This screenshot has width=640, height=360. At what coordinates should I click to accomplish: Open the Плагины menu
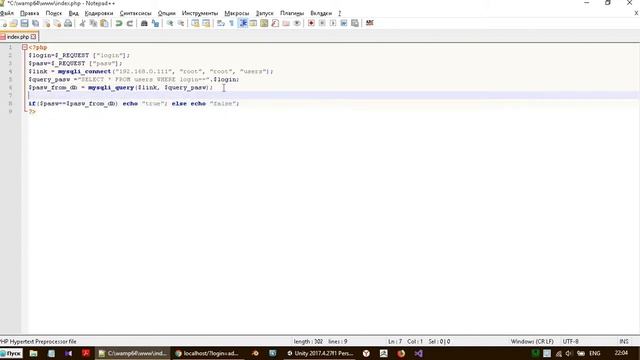click(x=292, y=13)
